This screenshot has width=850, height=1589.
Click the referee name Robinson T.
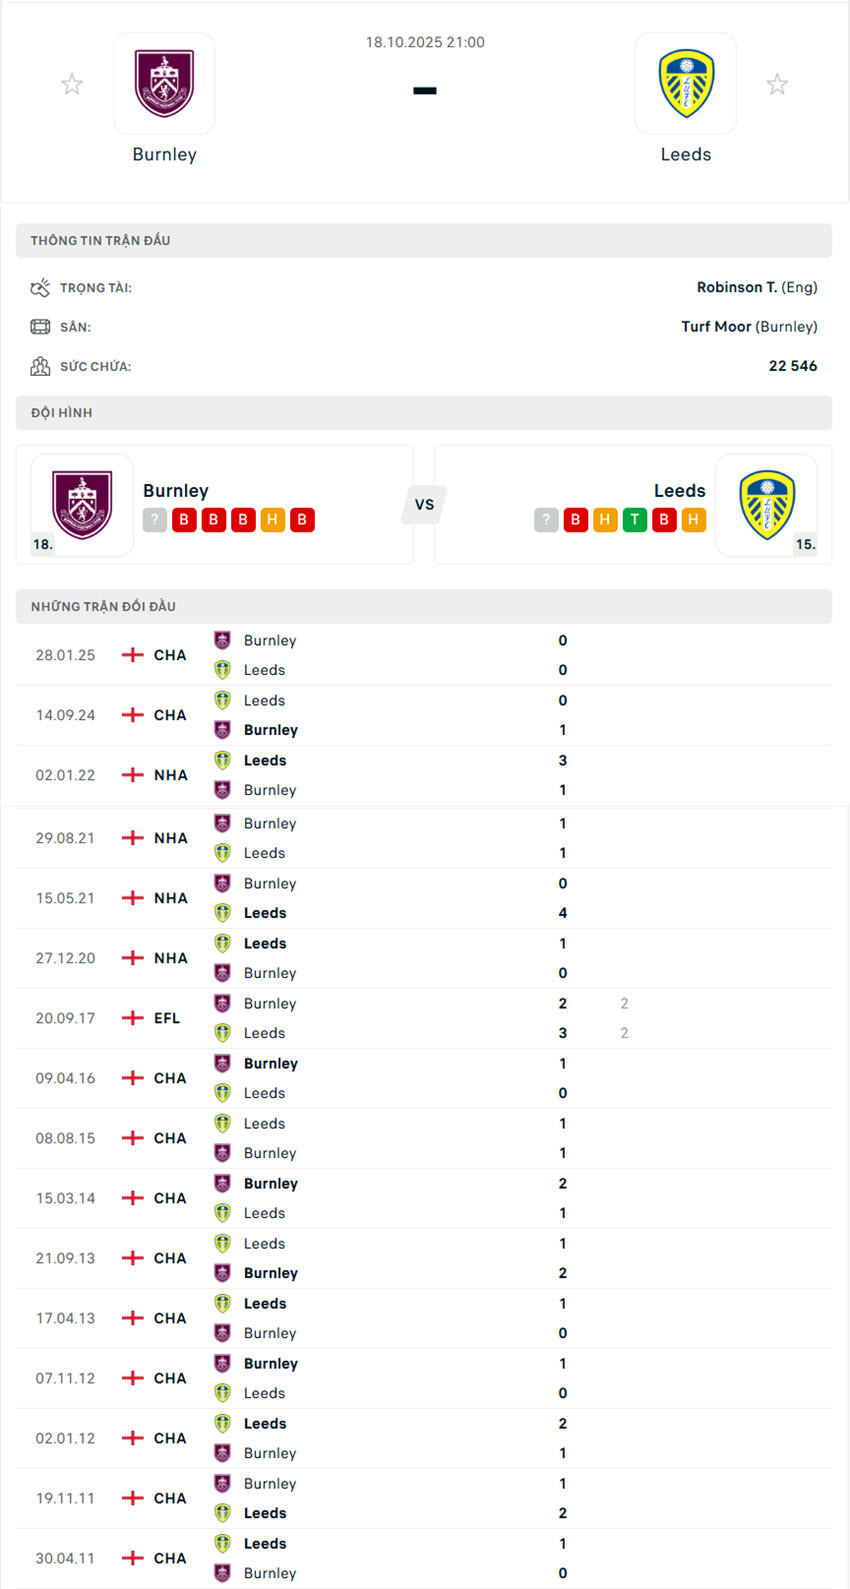(x=737, y=286)
